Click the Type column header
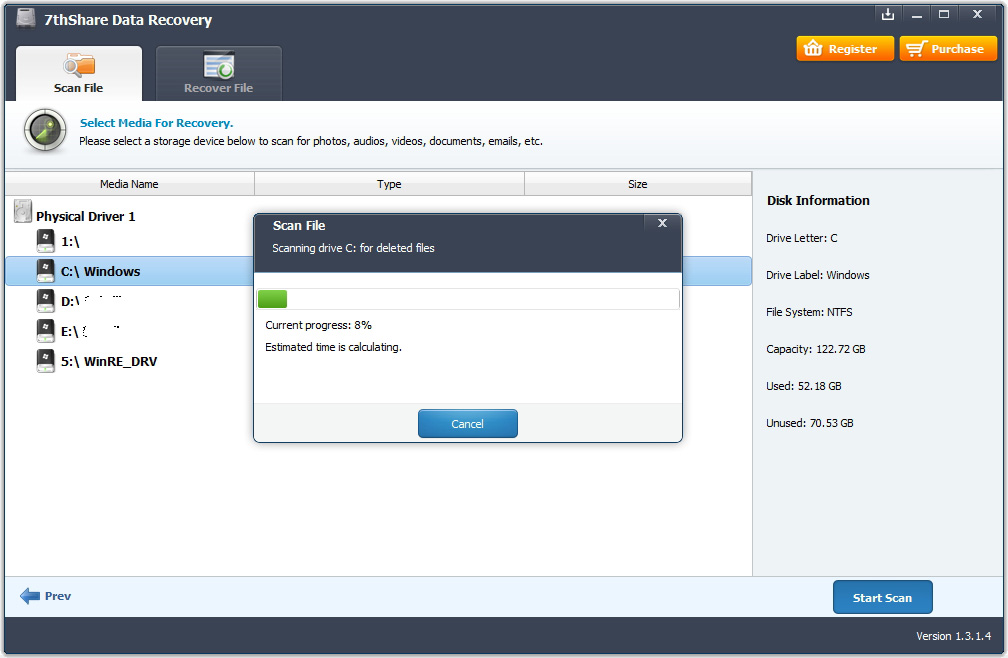1008x658 pixels. [x=390, y=184]
